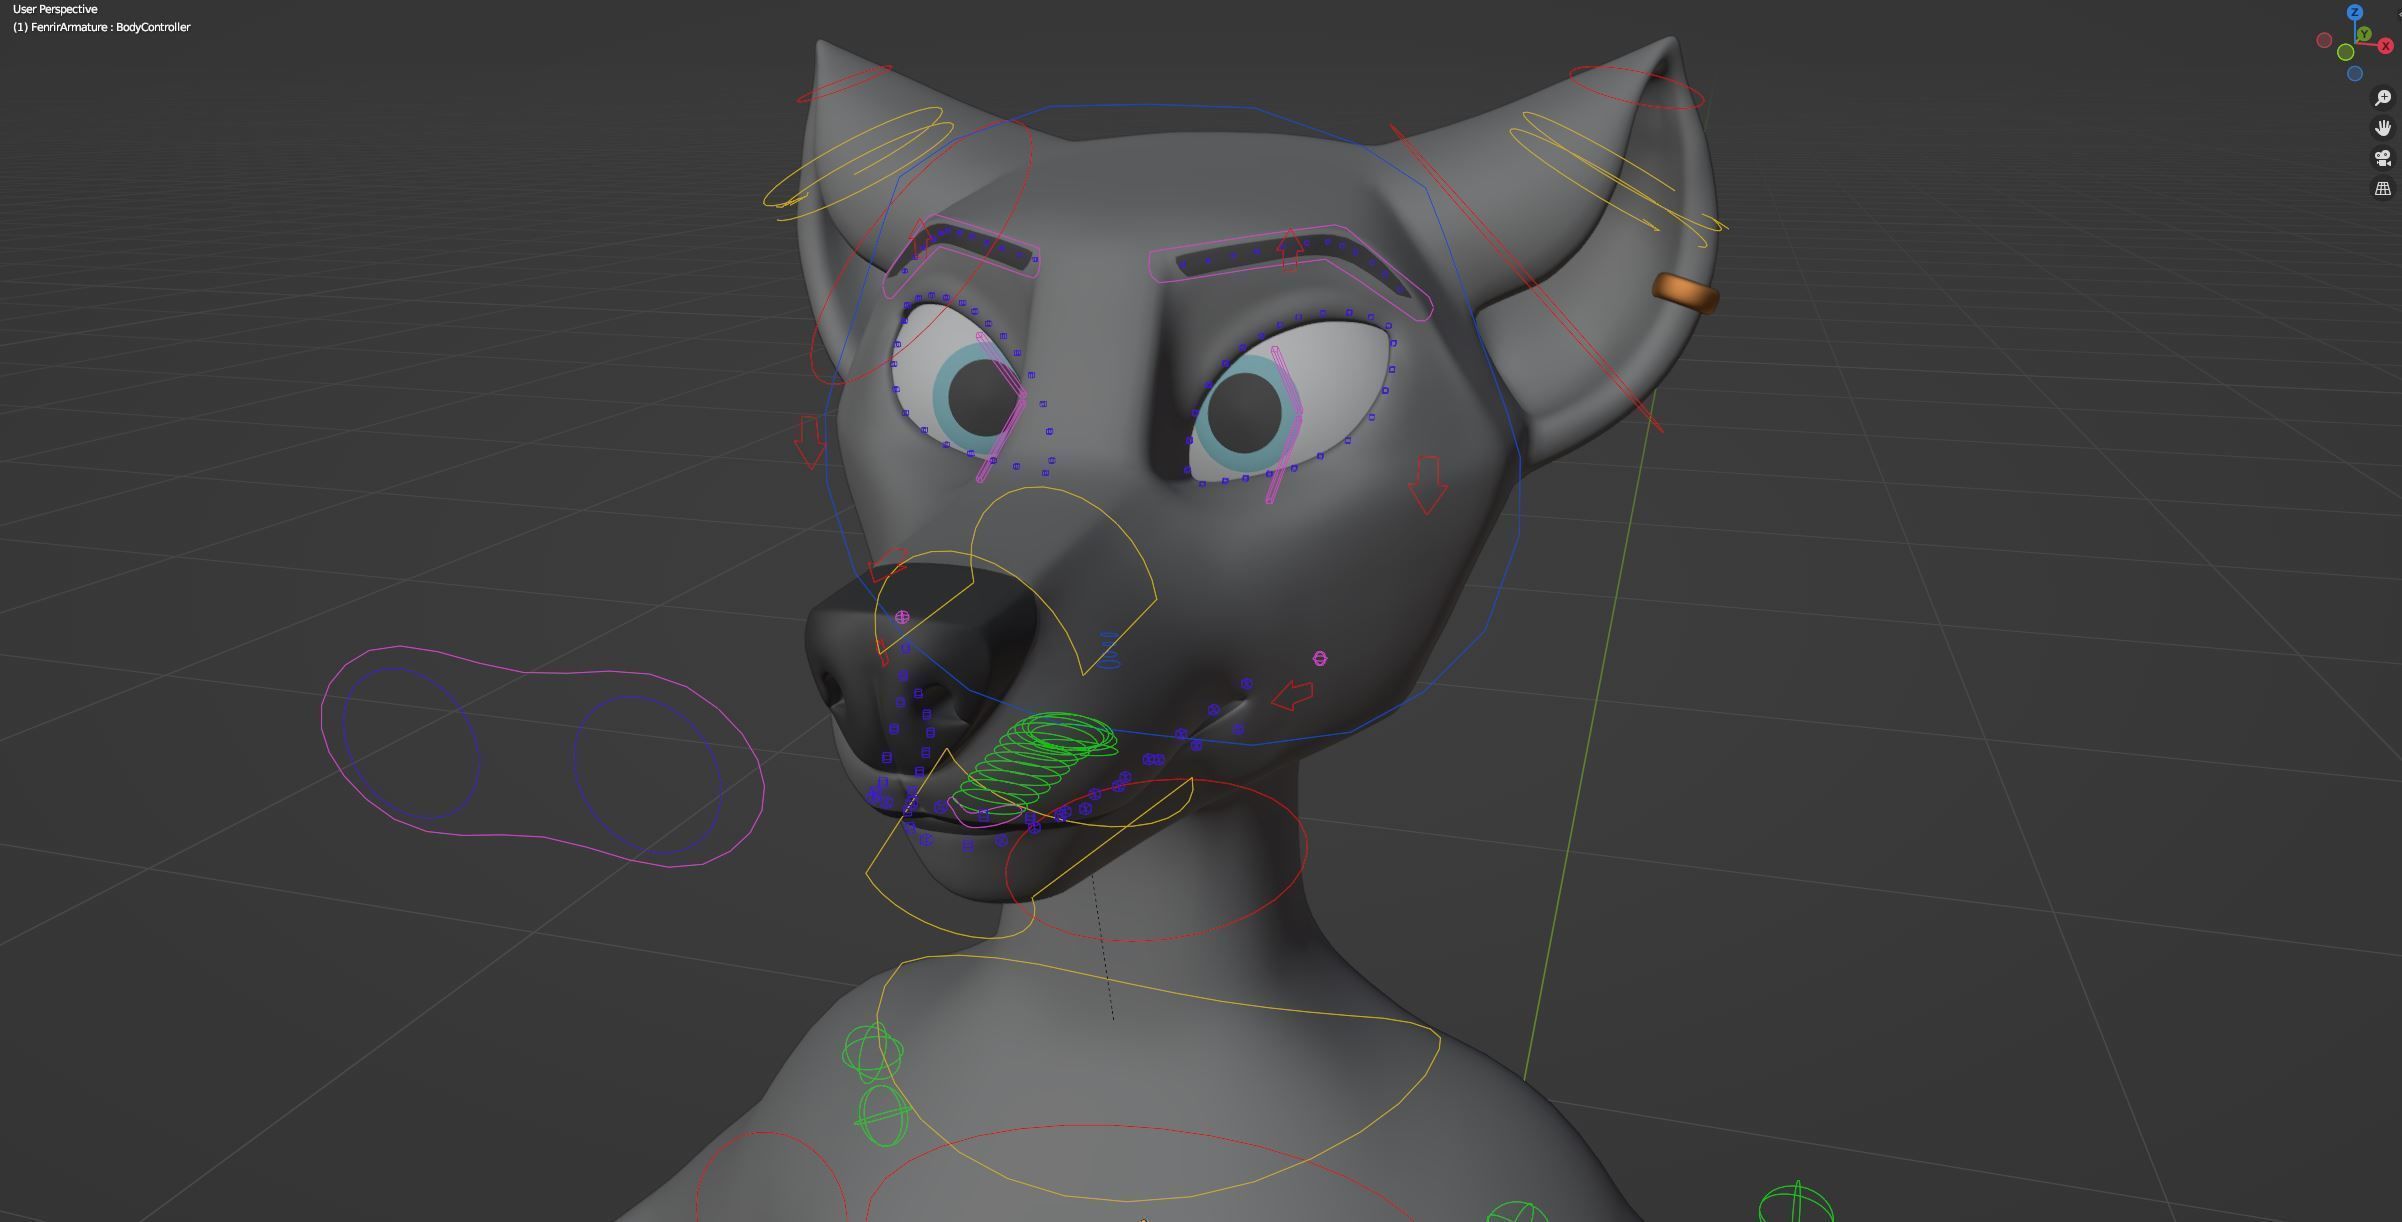The height and width of the screenshot is (1222, 2402).
Task: Select the pink sphere control on the cheek
Action: click(1320, 658)
